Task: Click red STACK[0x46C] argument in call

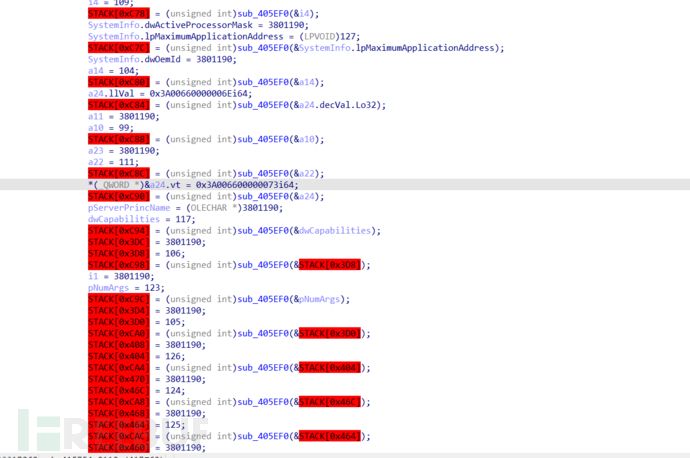Action: (329, 402)
